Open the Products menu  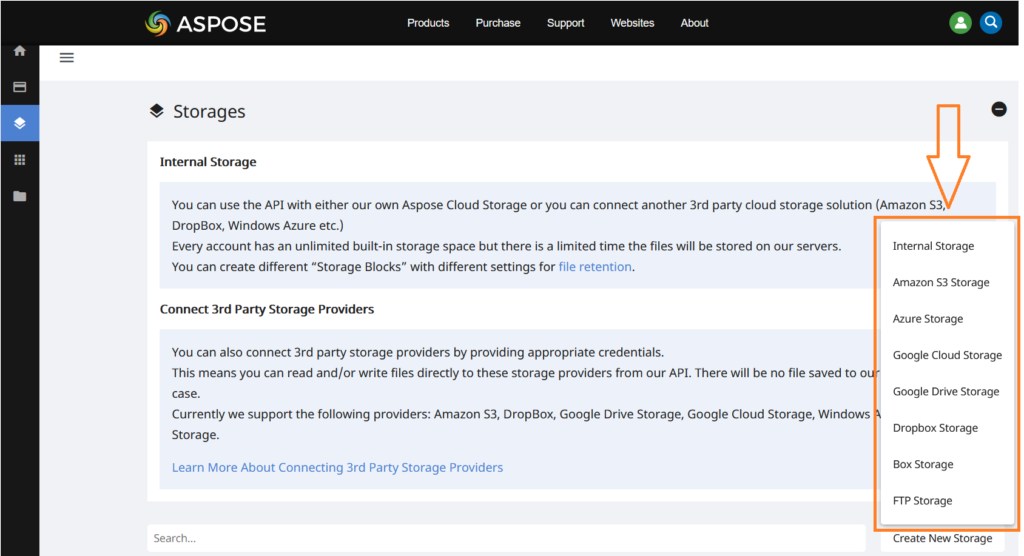tap(428, 23)
